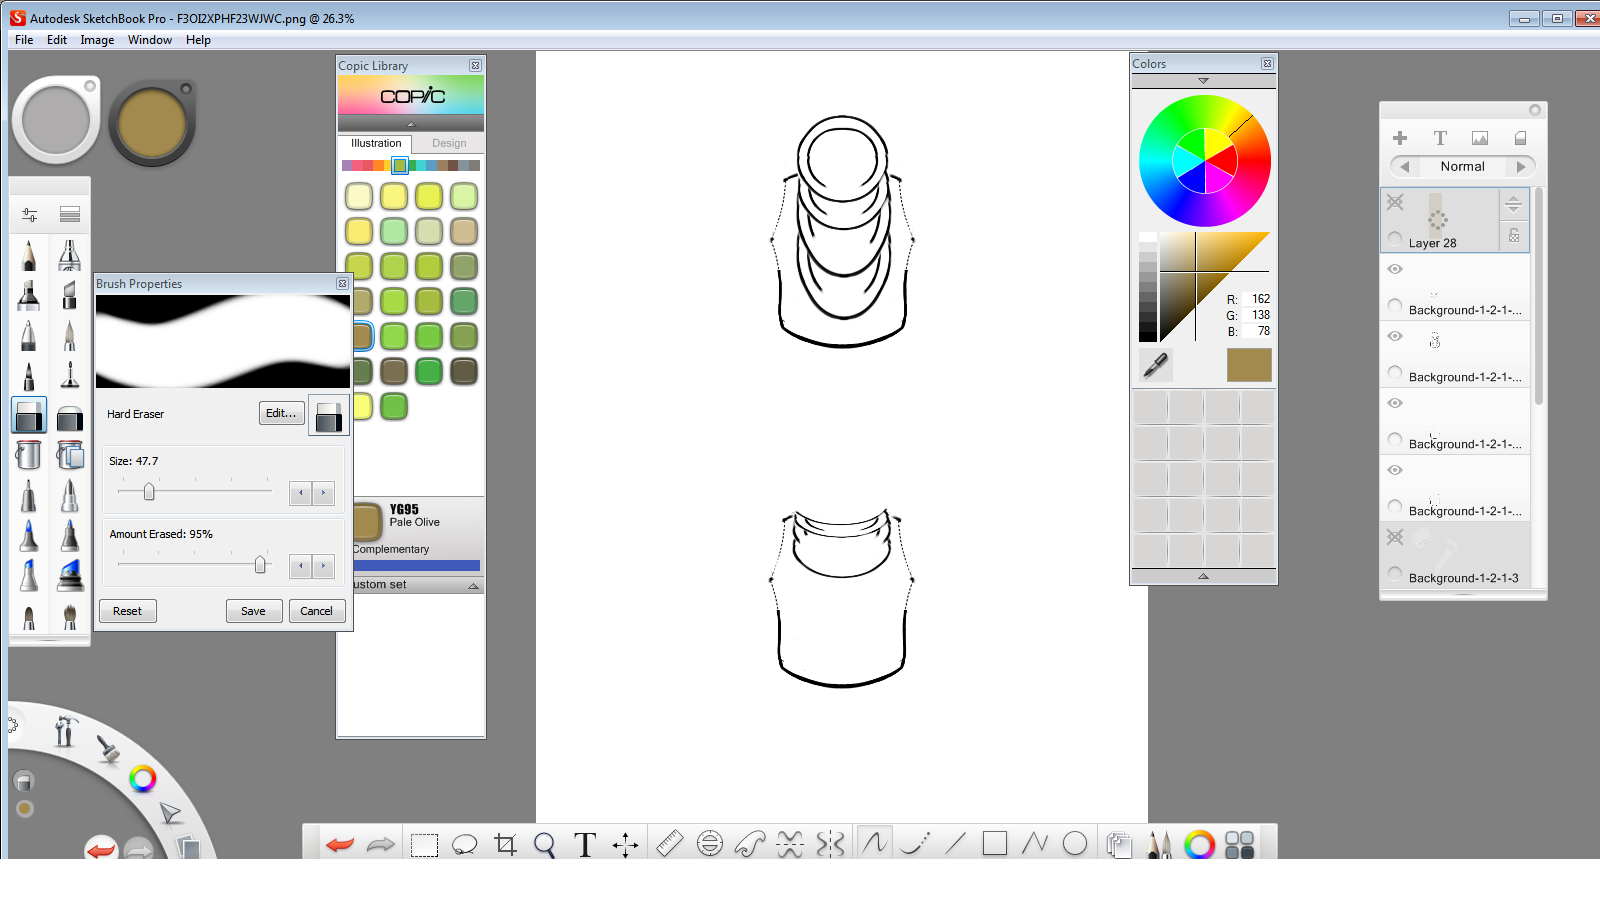This screenshot has width=1600, height=900.
Task: Hide the third Background-1-2-1 layer
Action: (x=1395, y=403)
